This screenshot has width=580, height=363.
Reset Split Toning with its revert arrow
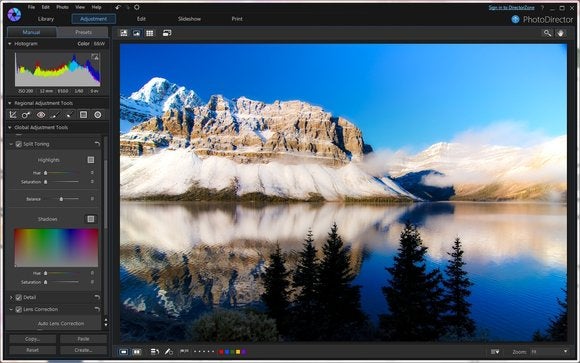click(x=97, y=144)
